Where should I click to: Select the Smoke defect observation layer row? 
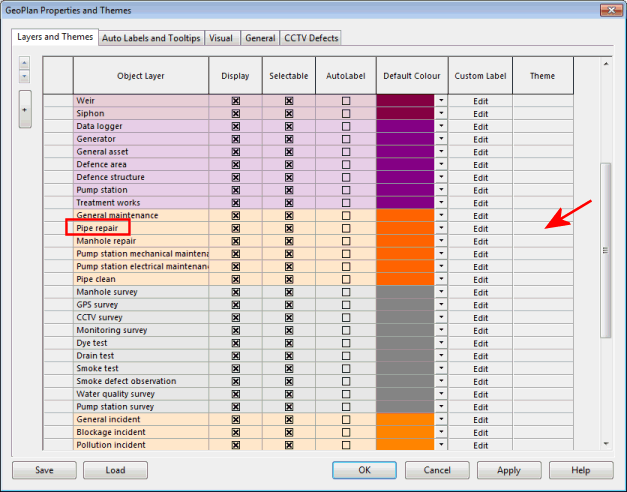pos(141,381)
